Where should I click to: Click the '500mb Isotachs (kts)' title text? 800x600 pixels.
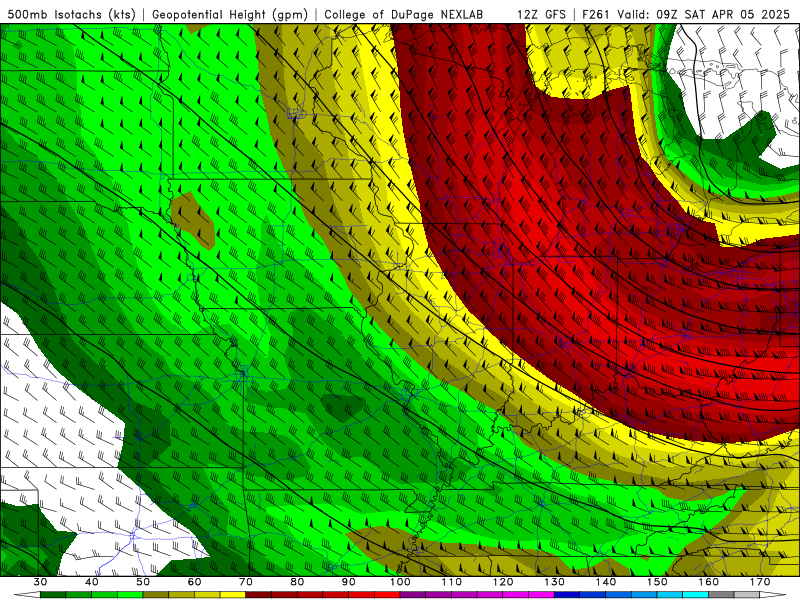coord(71,14)
